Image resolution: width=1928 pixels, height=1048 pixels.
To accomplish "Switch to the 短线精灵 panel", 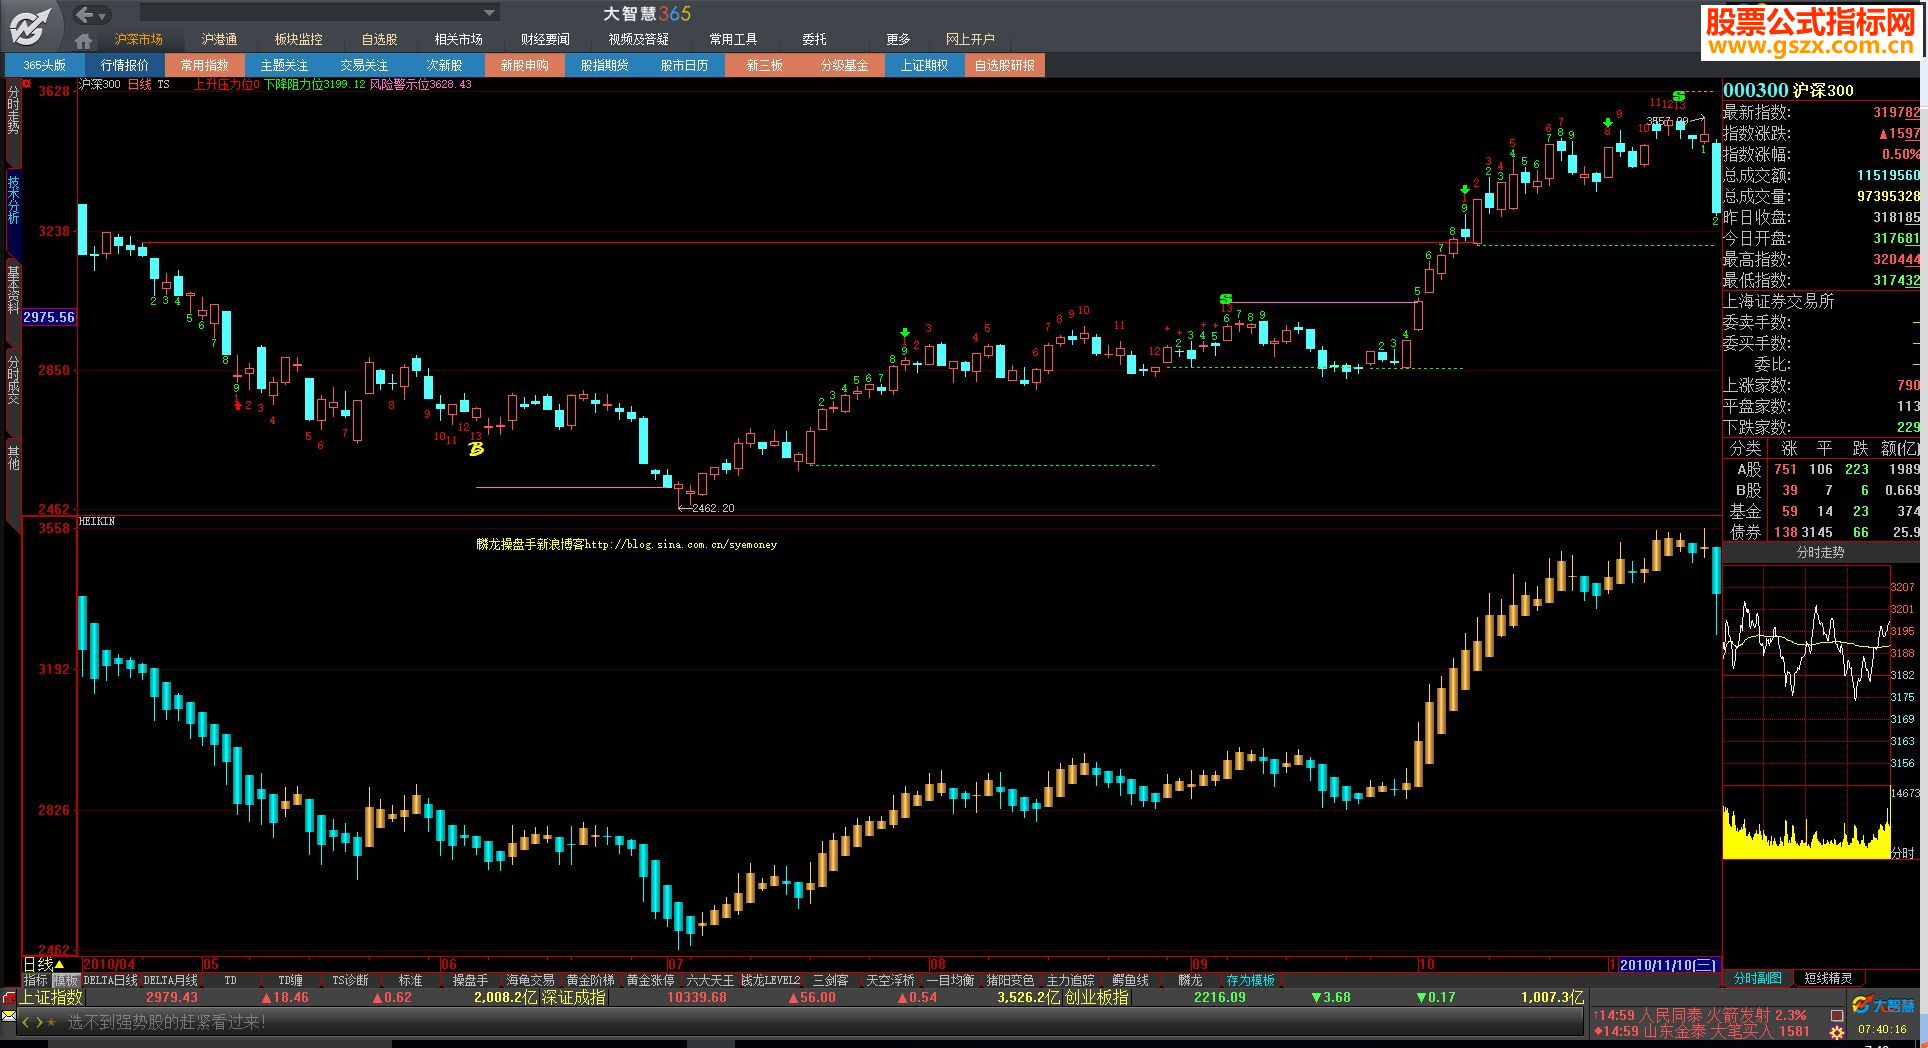I will (x=1828, y=978).
